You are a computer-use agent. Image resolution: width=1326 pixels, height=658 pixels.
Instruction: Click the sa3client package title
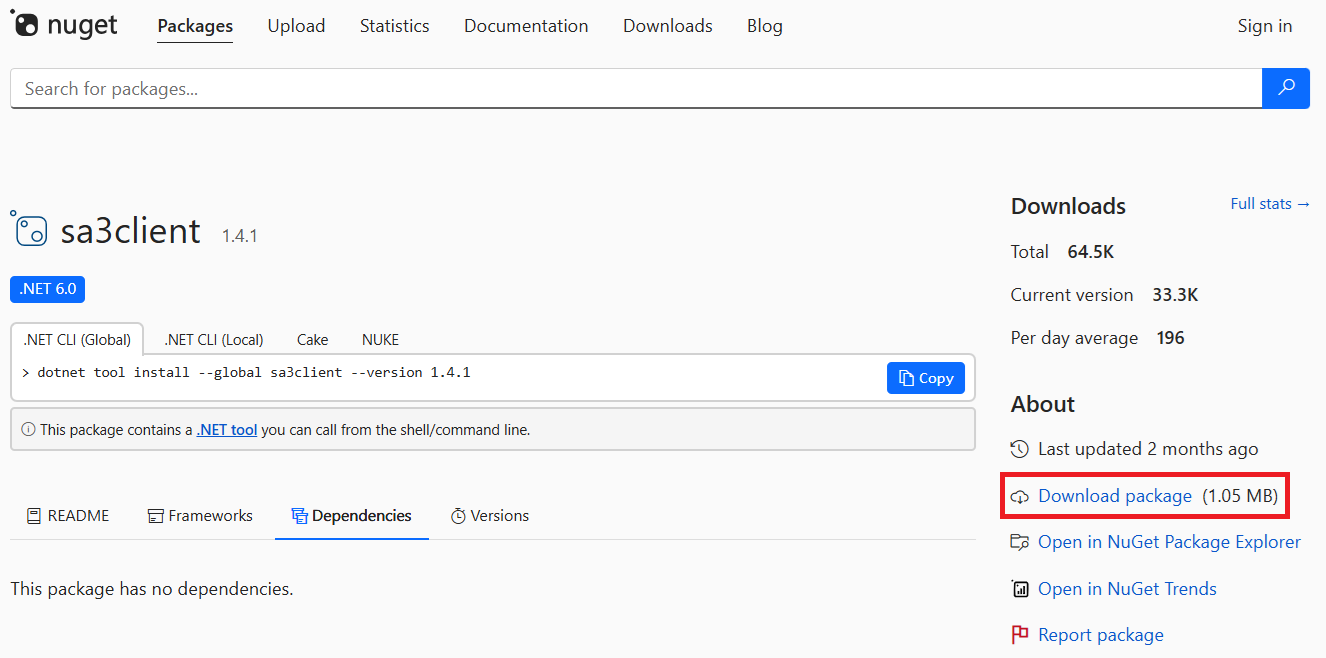(130, 230)
